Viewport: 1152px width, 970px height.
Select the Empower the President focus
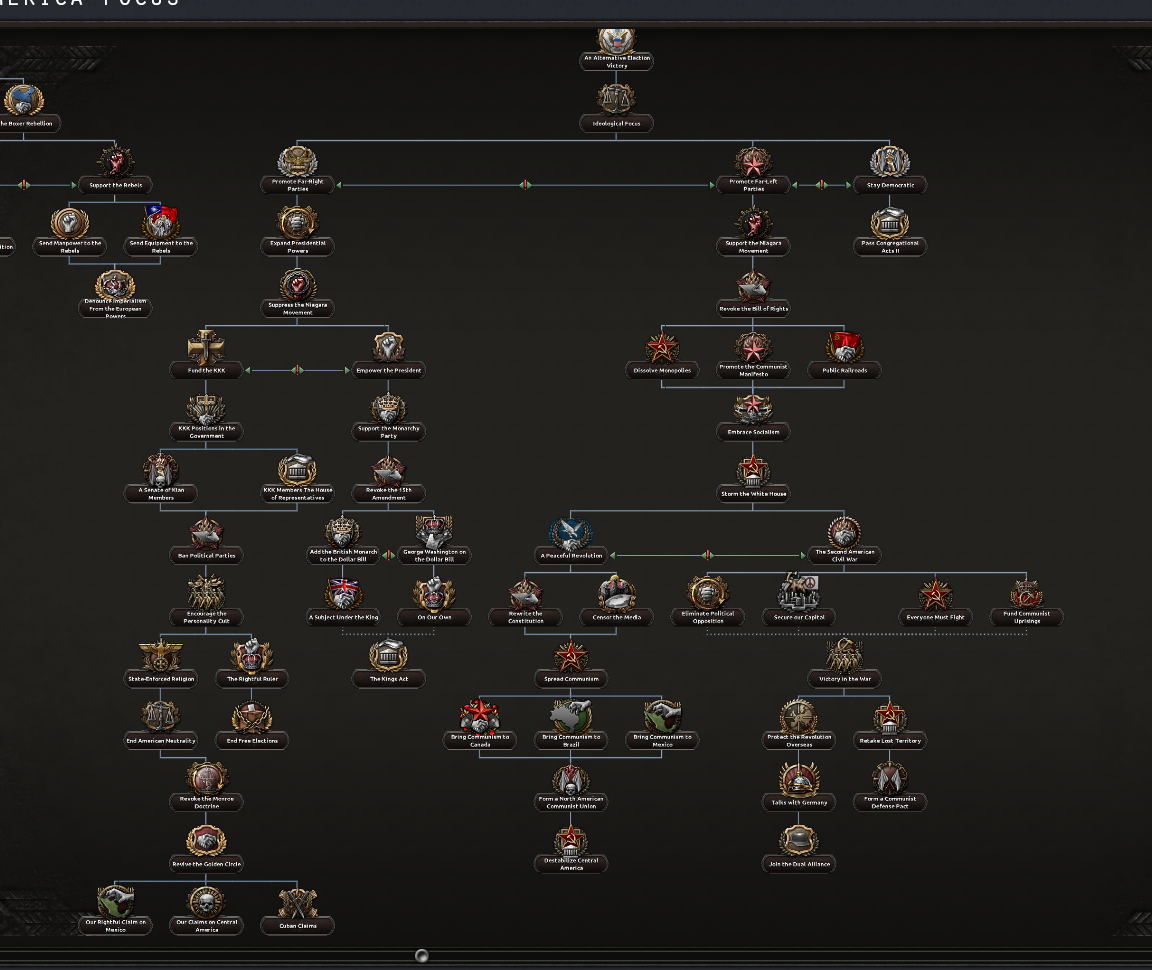pos(389,356)
